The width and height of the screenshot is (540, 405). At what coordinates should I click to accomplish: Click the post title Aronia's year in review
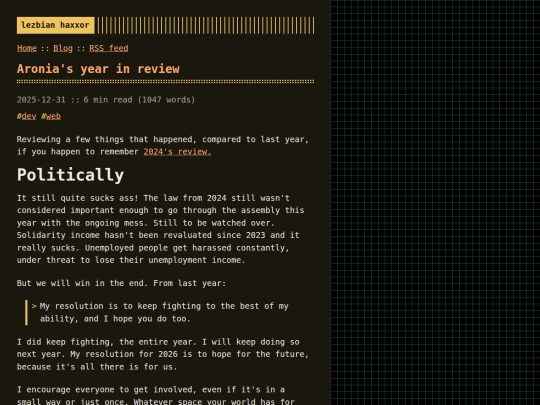pos(98,69)
